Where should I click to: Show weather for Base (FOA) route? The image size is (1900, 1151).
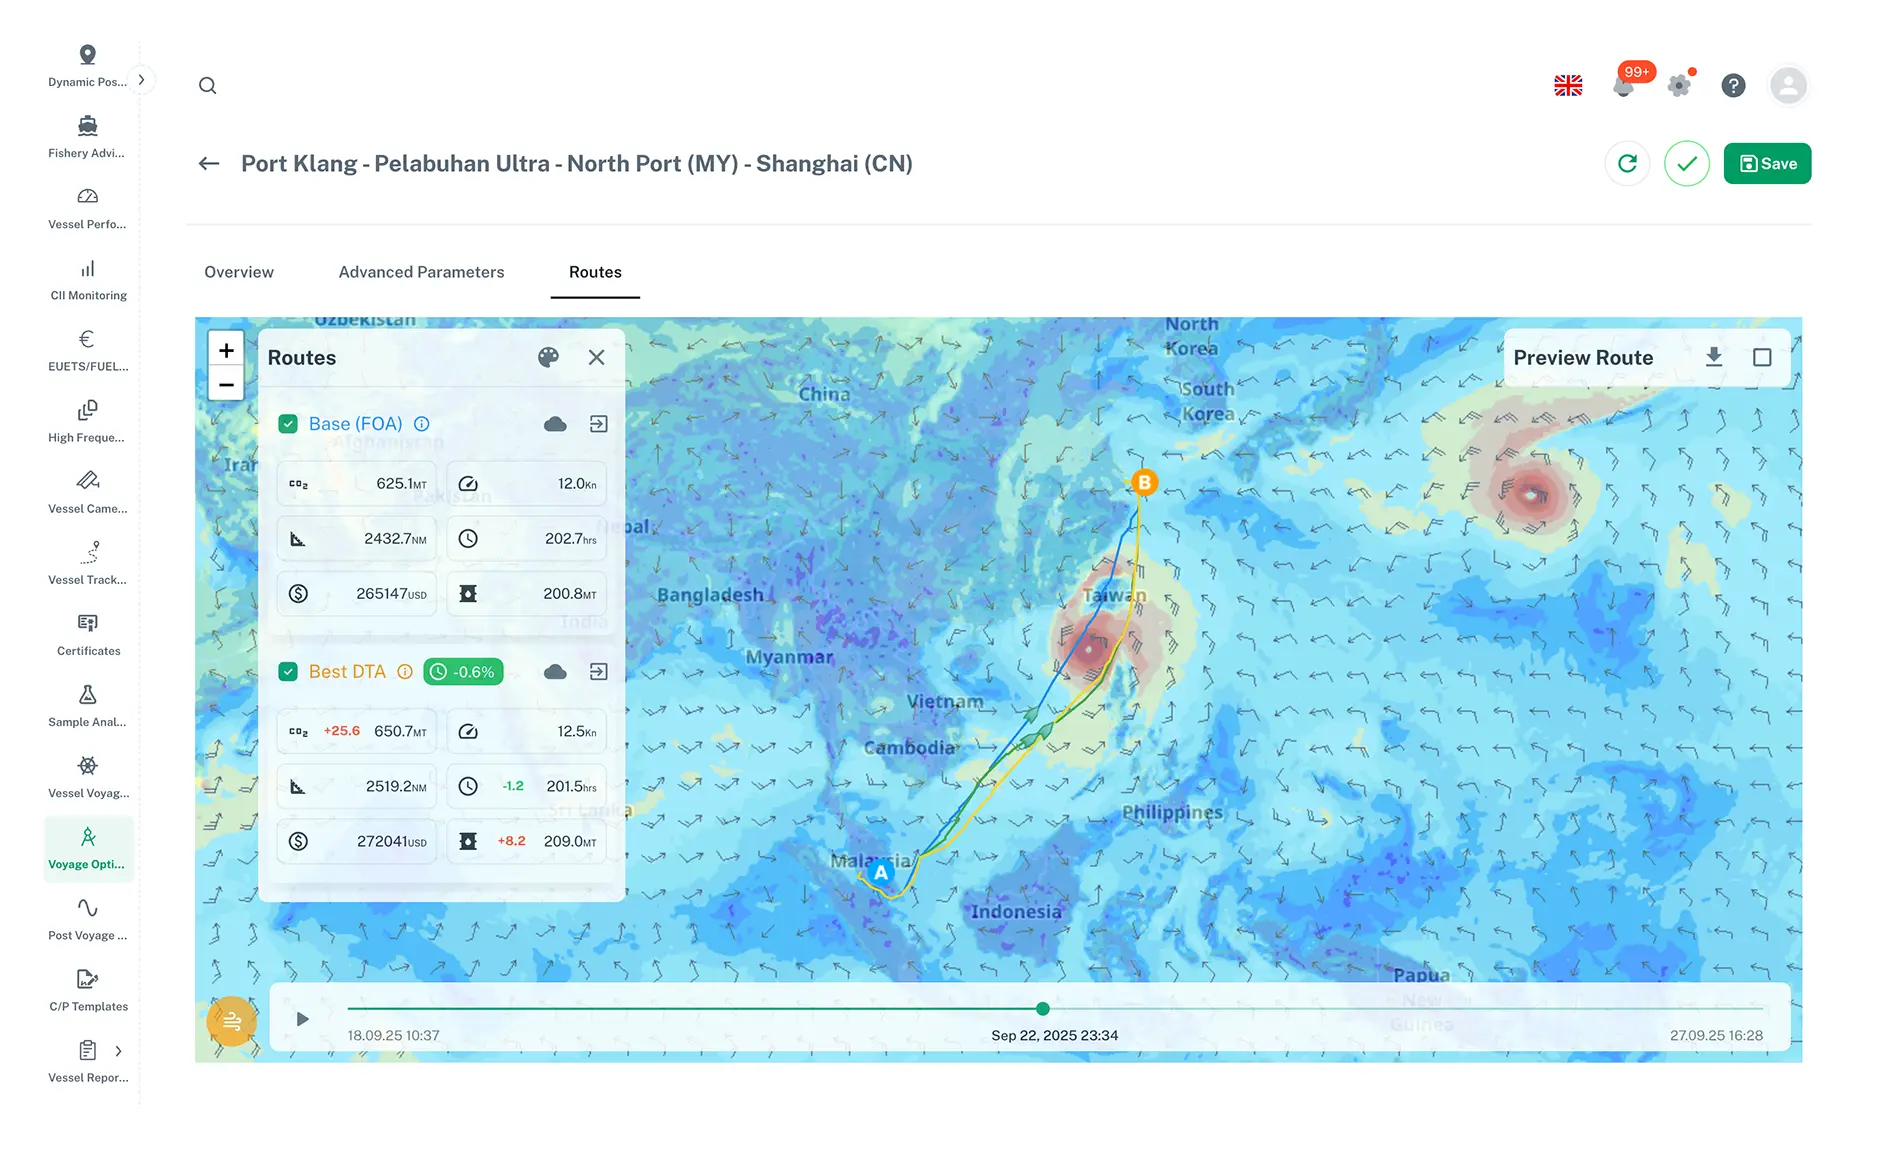pos(555,424)
